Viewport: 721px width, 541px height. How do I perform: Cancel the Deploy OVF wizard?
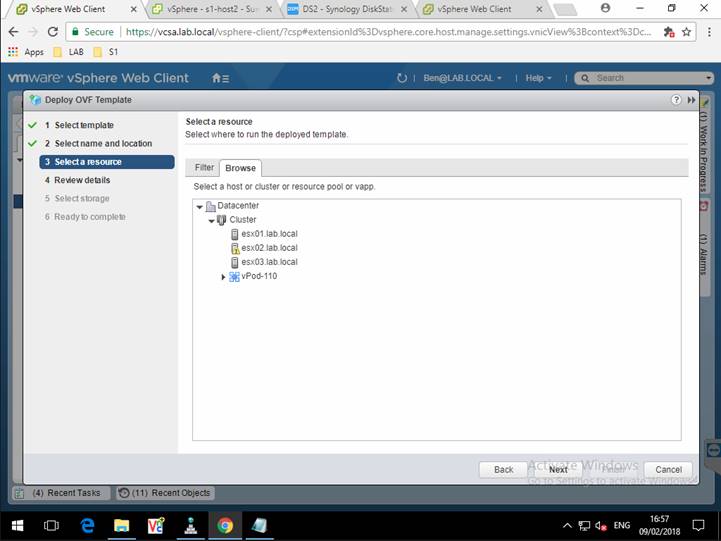point(668,469)
